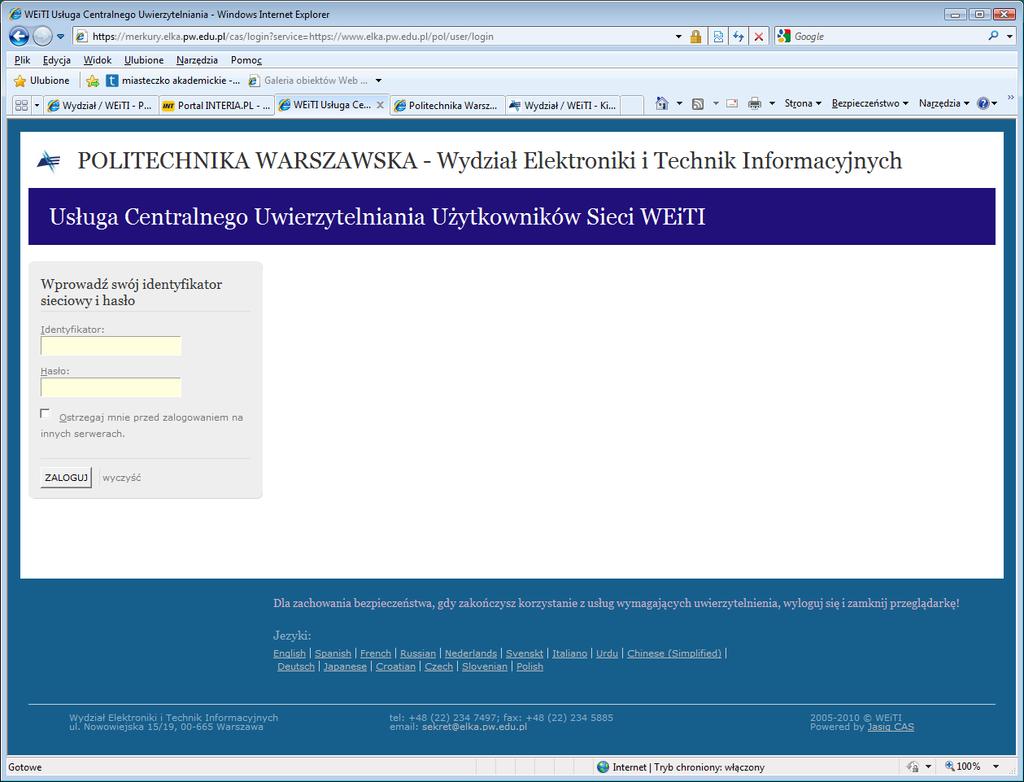Switch to Portal INTERIA.PL tab
The width and height of the screenshot is (1024, 782).
pos(216,105)
